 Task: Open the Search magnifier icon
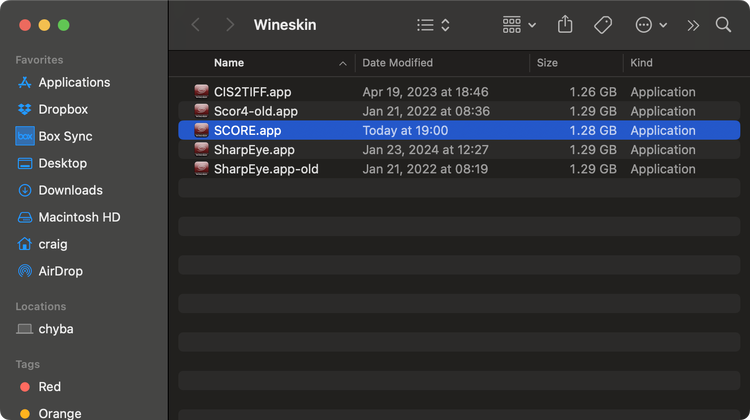tap(723, 25)
